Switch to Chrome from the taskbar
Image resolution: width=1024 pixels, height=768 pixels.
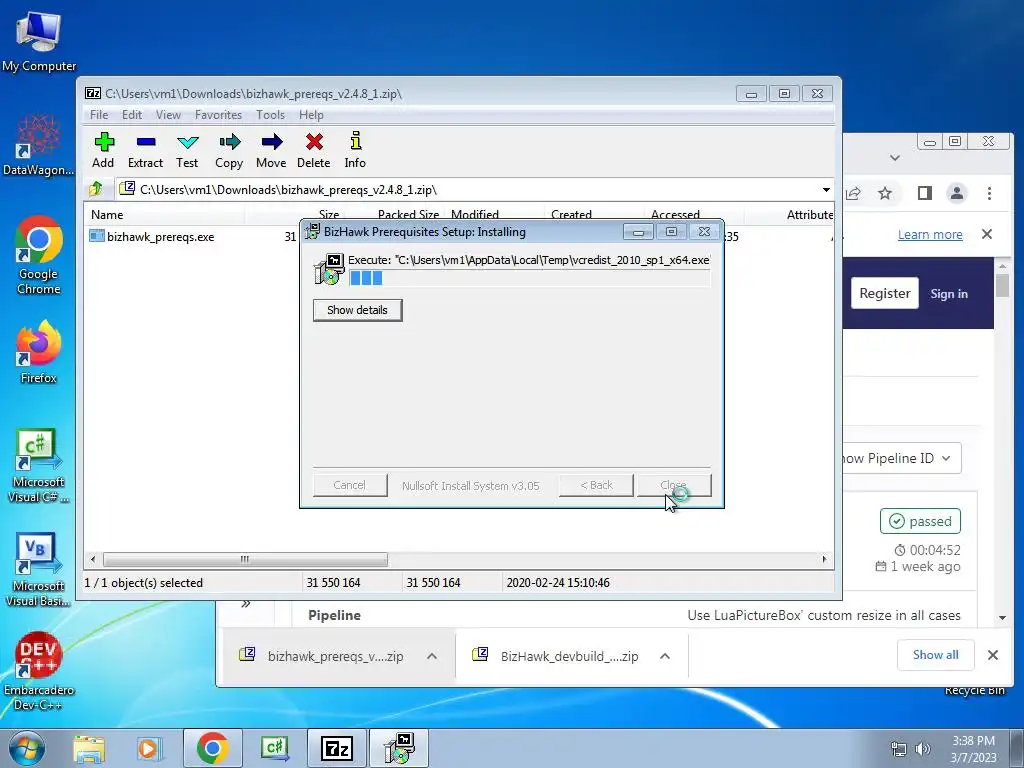[x=212, y=748]
